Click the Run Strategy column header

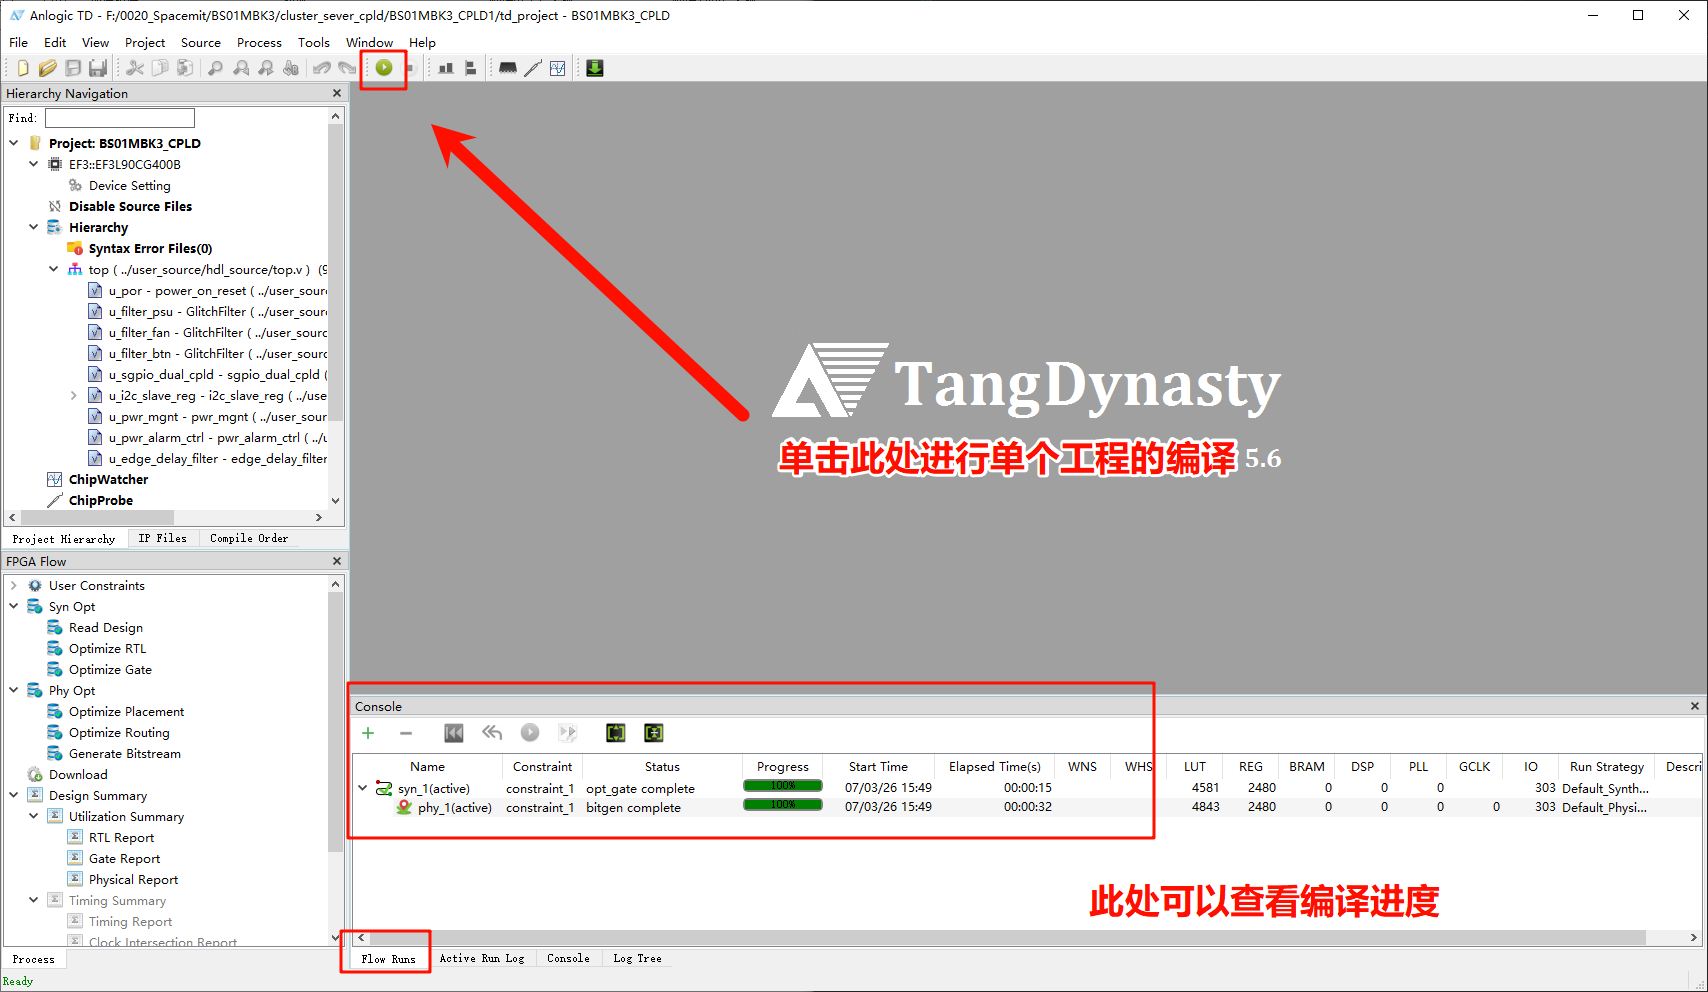click(1606, 767)
